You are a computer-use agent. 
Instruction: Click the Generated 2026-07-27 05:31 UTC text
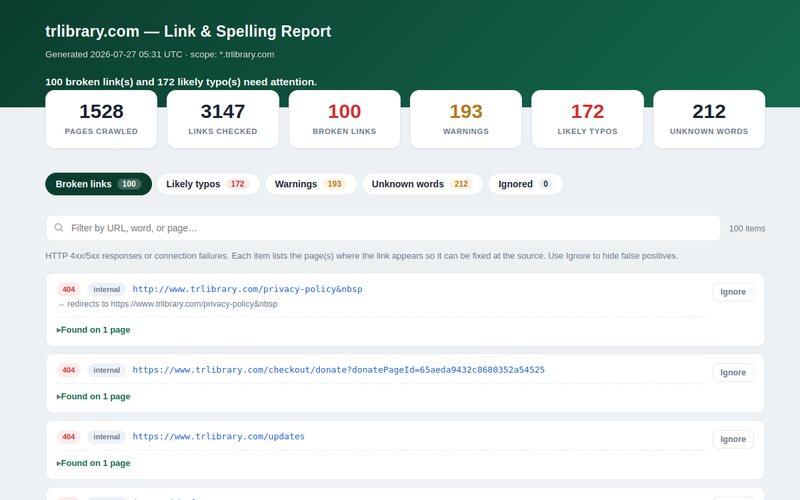click(x=160, y=54)
